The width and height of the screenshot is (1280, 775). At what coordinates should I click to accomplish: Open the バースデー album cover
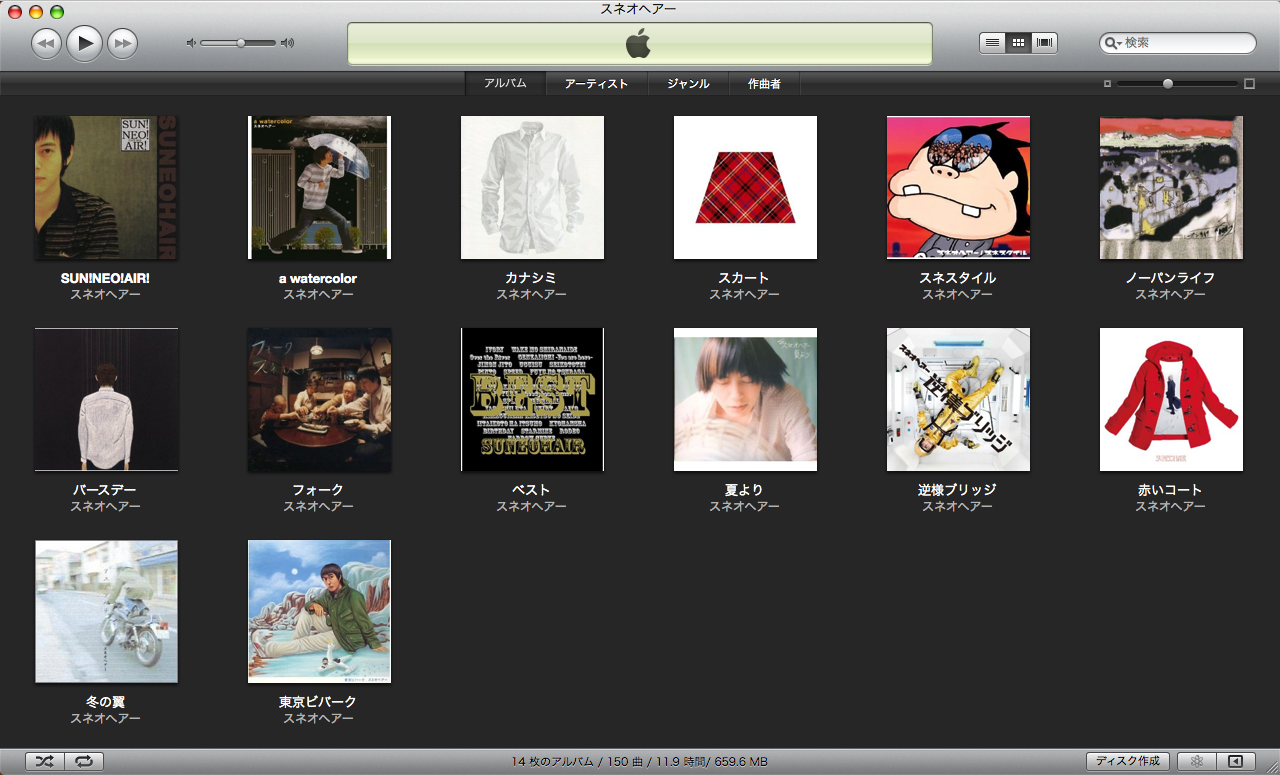click(x=106, y=399)
